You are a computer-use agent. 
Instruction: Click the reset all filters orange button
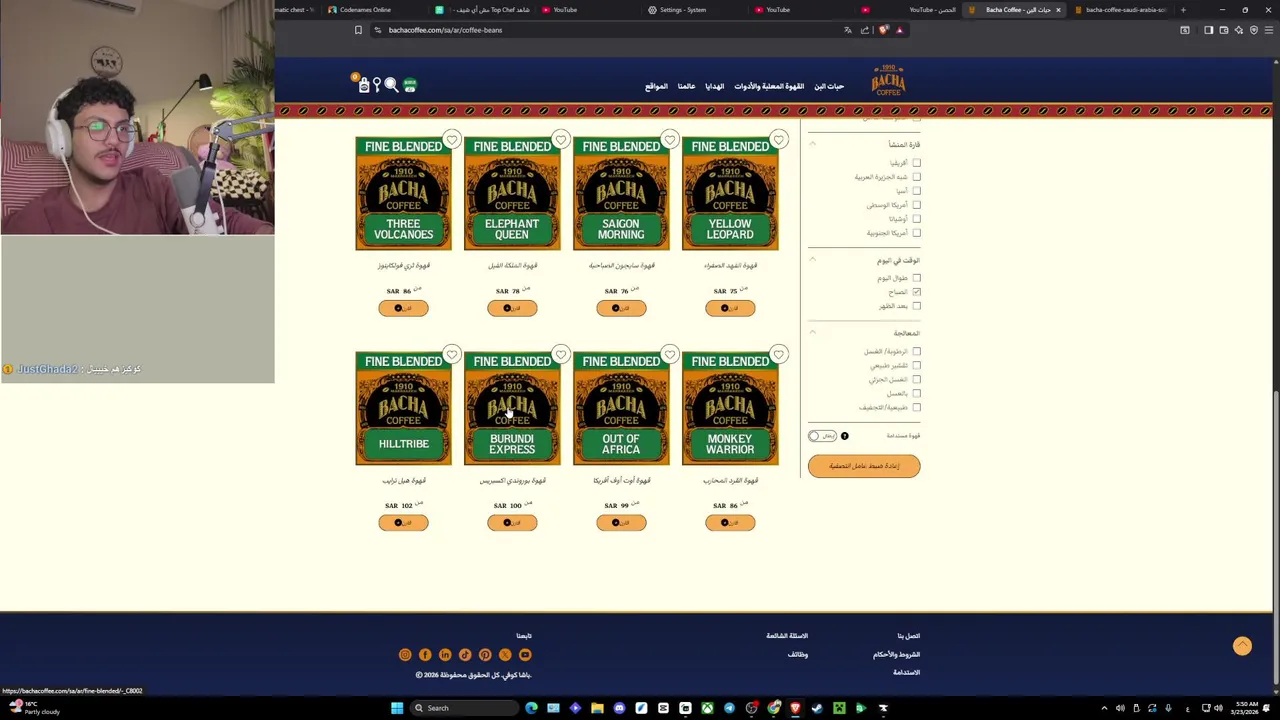pyautogui.click(x=864, y=466)
